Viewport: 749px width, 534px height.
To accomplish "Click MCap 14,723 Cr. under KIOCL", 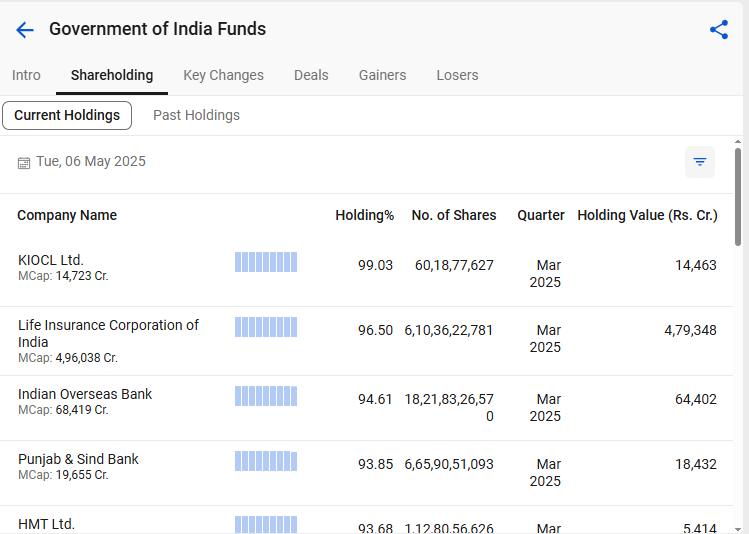I will [64, 276].
